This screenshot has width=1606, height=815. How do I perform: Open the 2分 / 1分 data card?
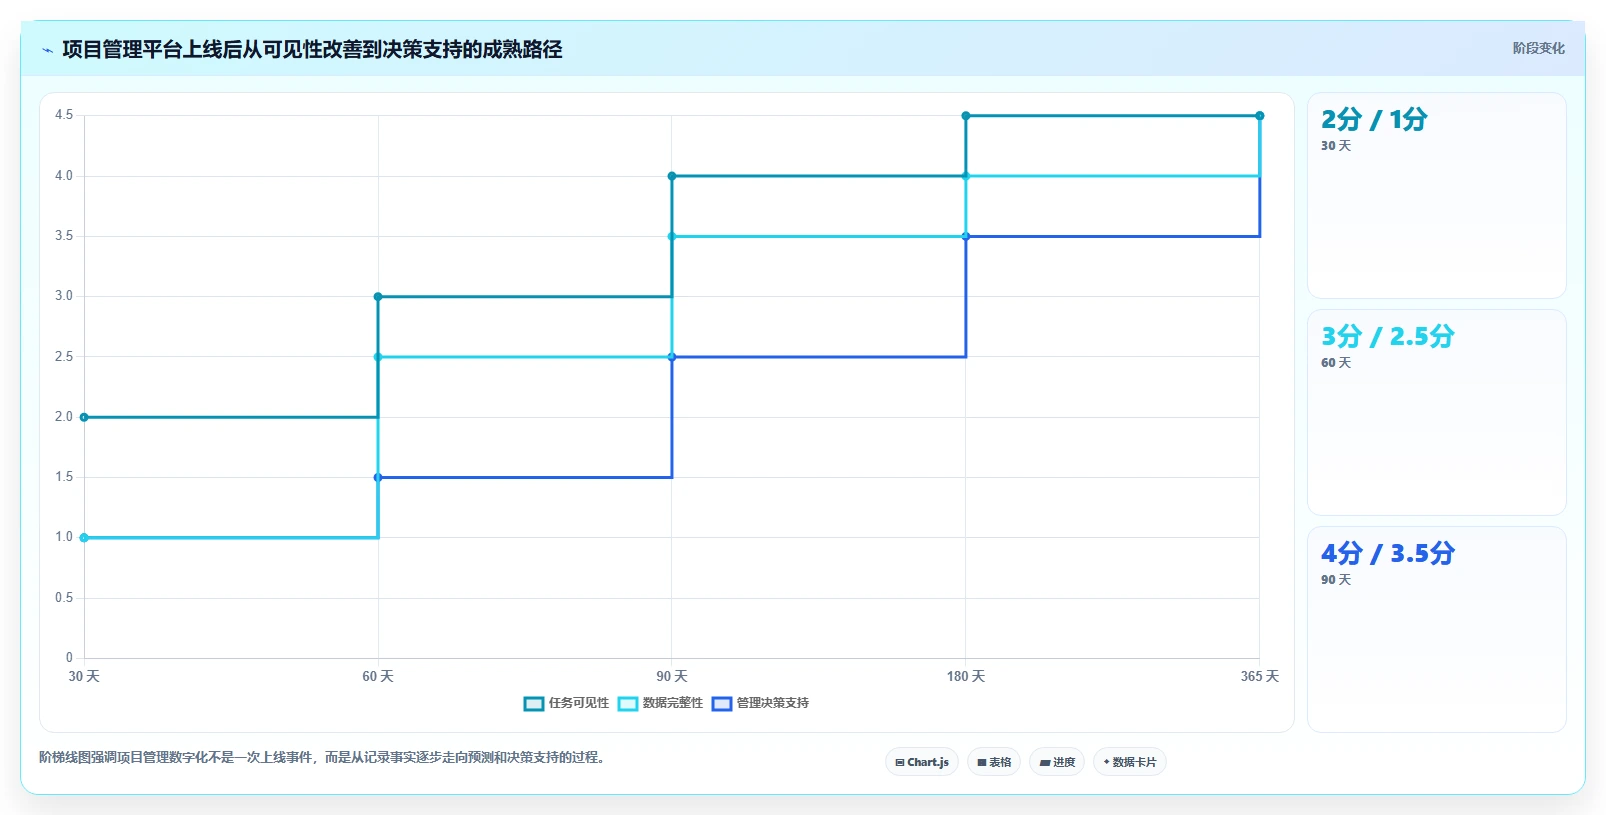click(x=1437, y=196)
